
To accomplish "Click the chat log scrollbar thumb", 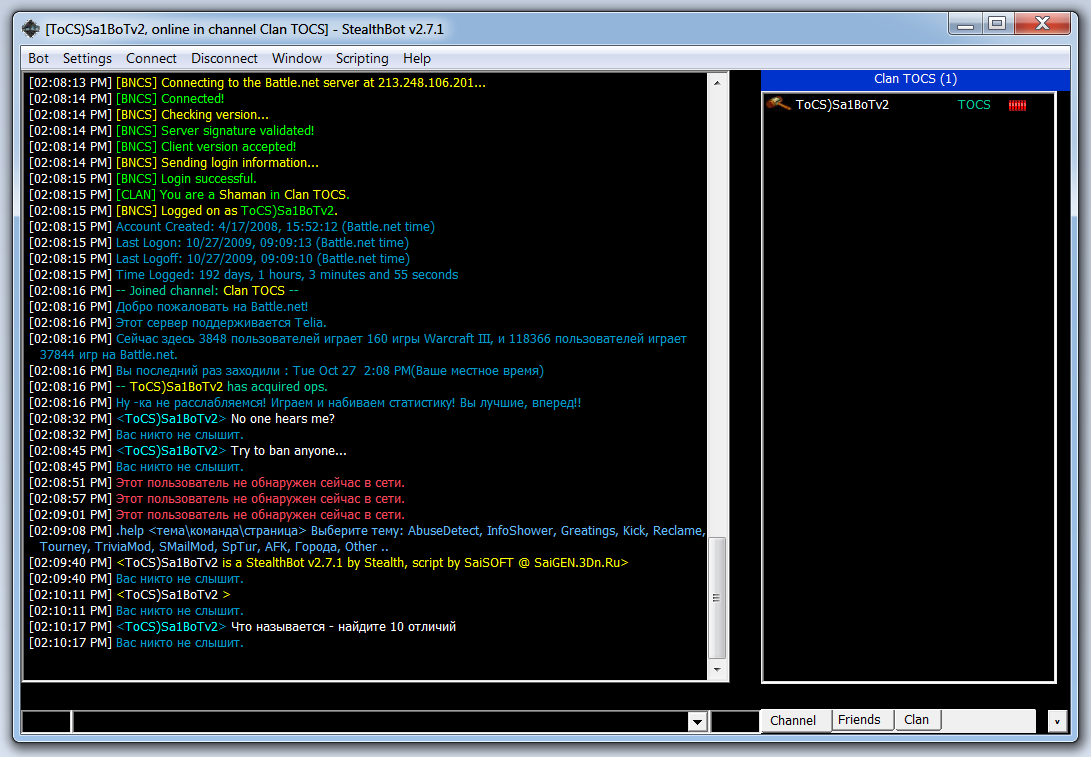I will 717,598.
